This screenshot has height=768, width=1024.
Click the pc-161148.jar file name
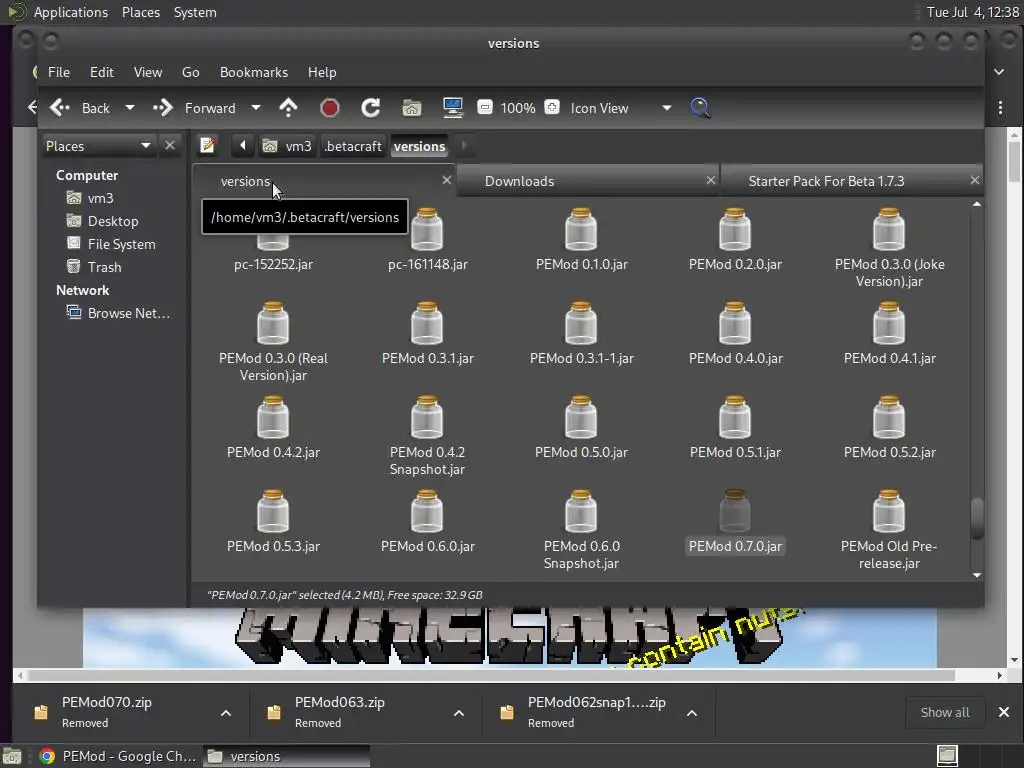pyautogui.click(x=428, y=264)
